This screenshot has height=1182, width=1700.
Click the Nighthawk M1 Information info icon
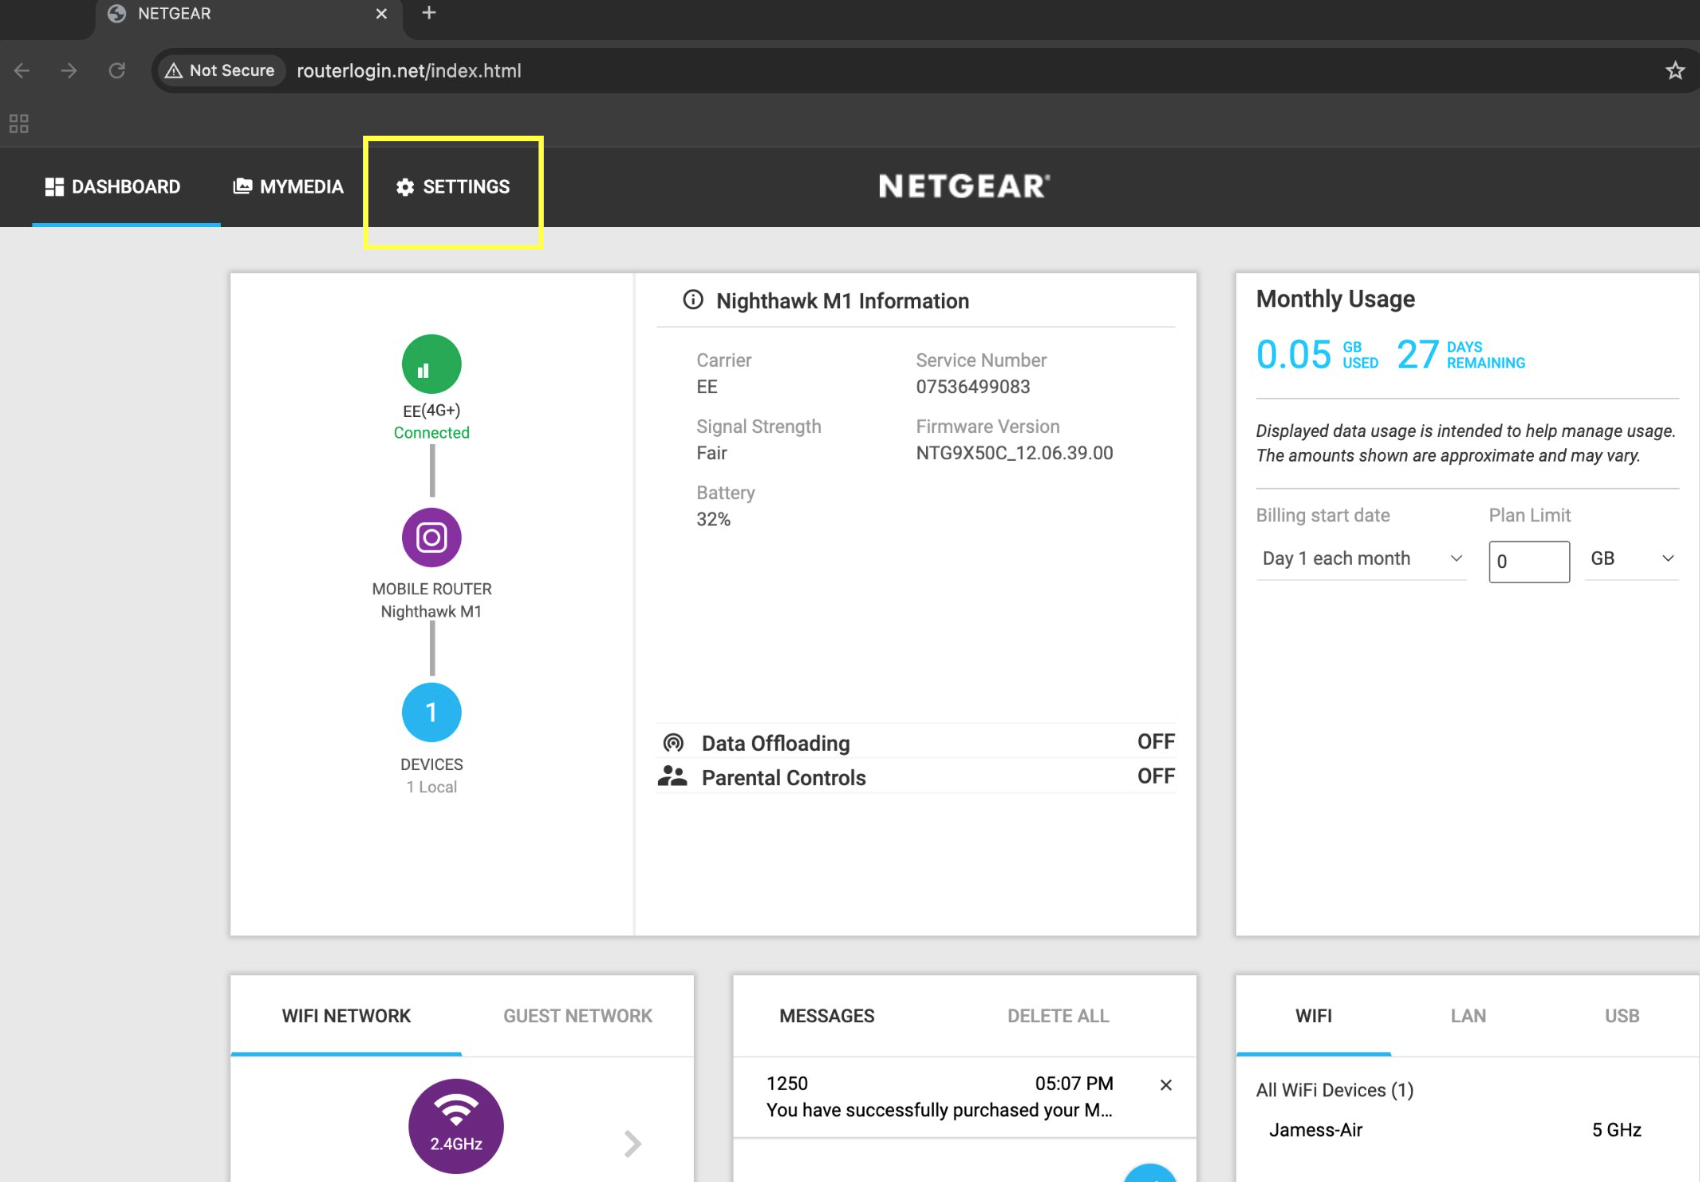[x=694, y=299]
